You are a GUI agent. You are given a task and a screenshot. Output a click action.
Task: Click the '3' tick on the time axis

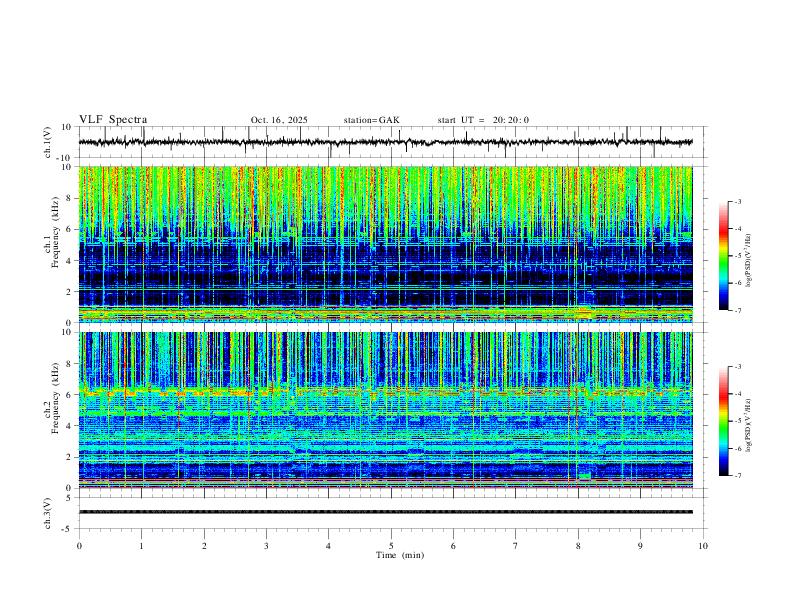point(266,546)
